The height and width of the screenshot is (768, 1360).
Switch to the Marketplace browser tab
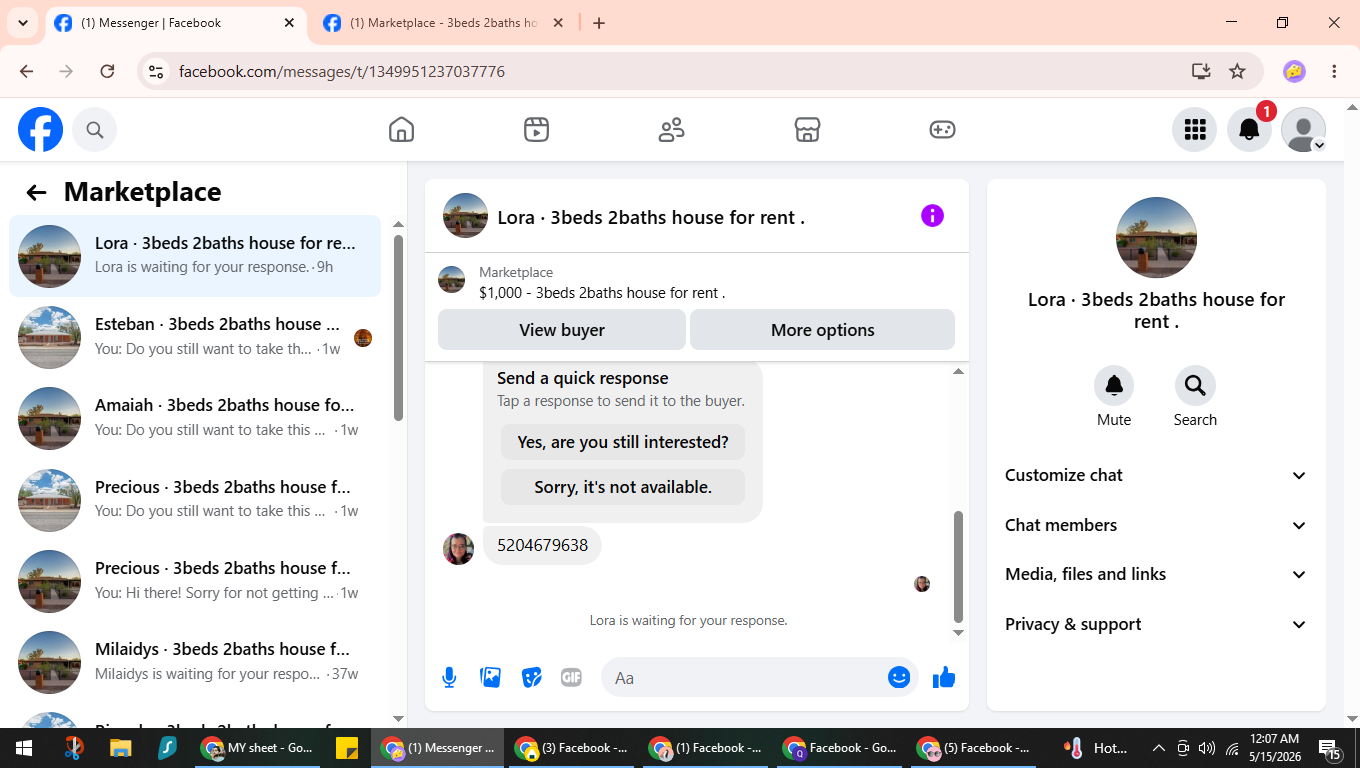(x=445, y=23)
